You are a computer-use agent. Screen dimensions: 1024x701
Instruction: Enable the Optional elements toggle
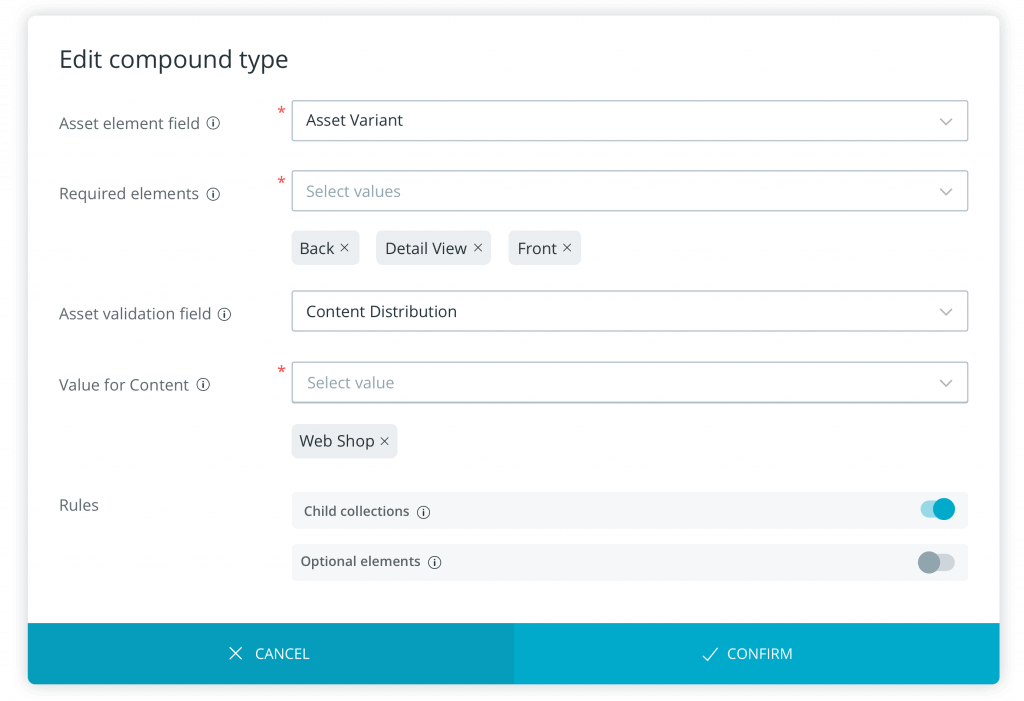[x=936, y=562]
